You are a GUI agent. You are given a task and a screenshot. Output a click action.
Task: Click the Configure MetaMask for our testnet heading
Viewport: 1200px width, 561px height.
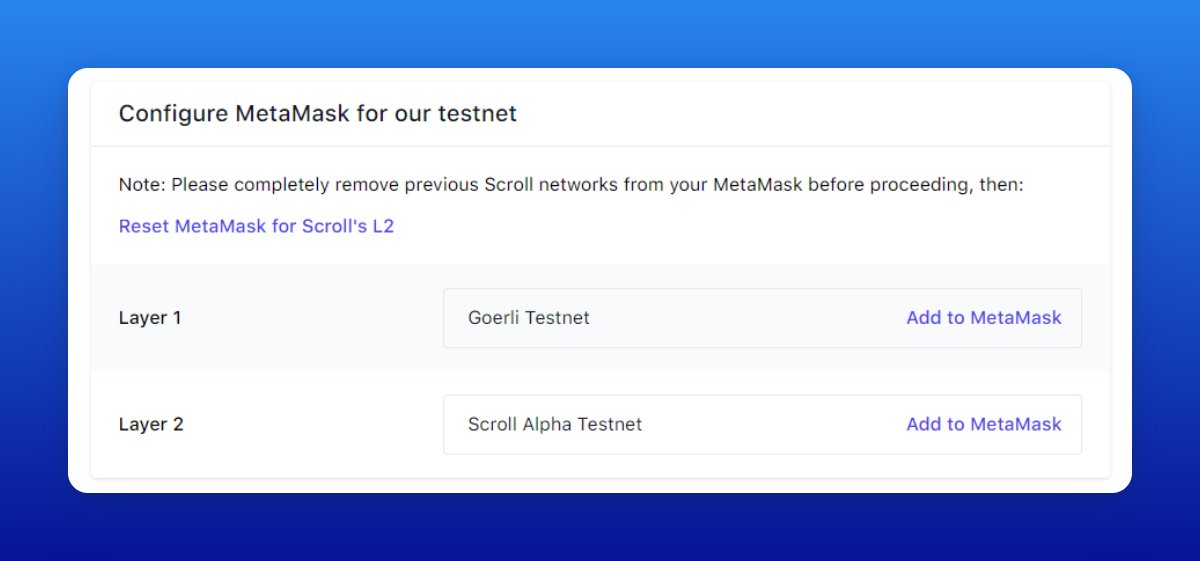pyautogui.click(x=318, y=114)
